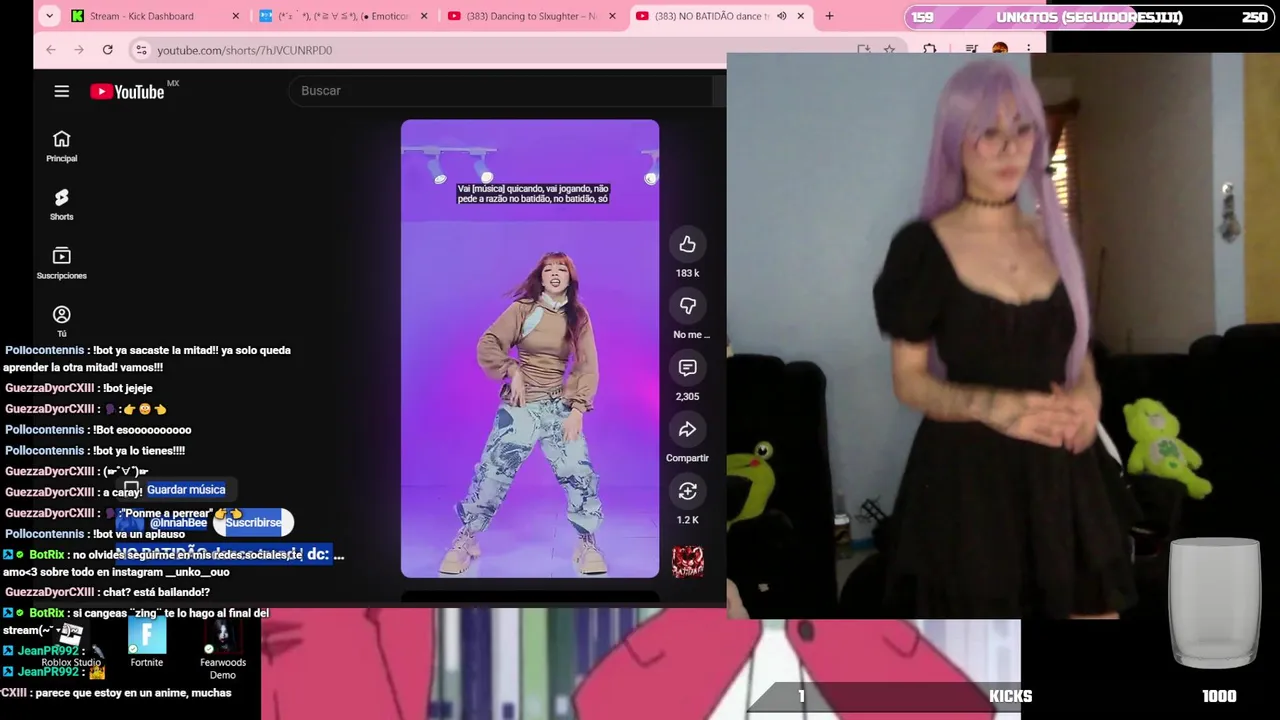Open the install/cast icon in address bar
Image resolution: width=1280 pixels, height=720 pixels.
[x=864, y=49]
